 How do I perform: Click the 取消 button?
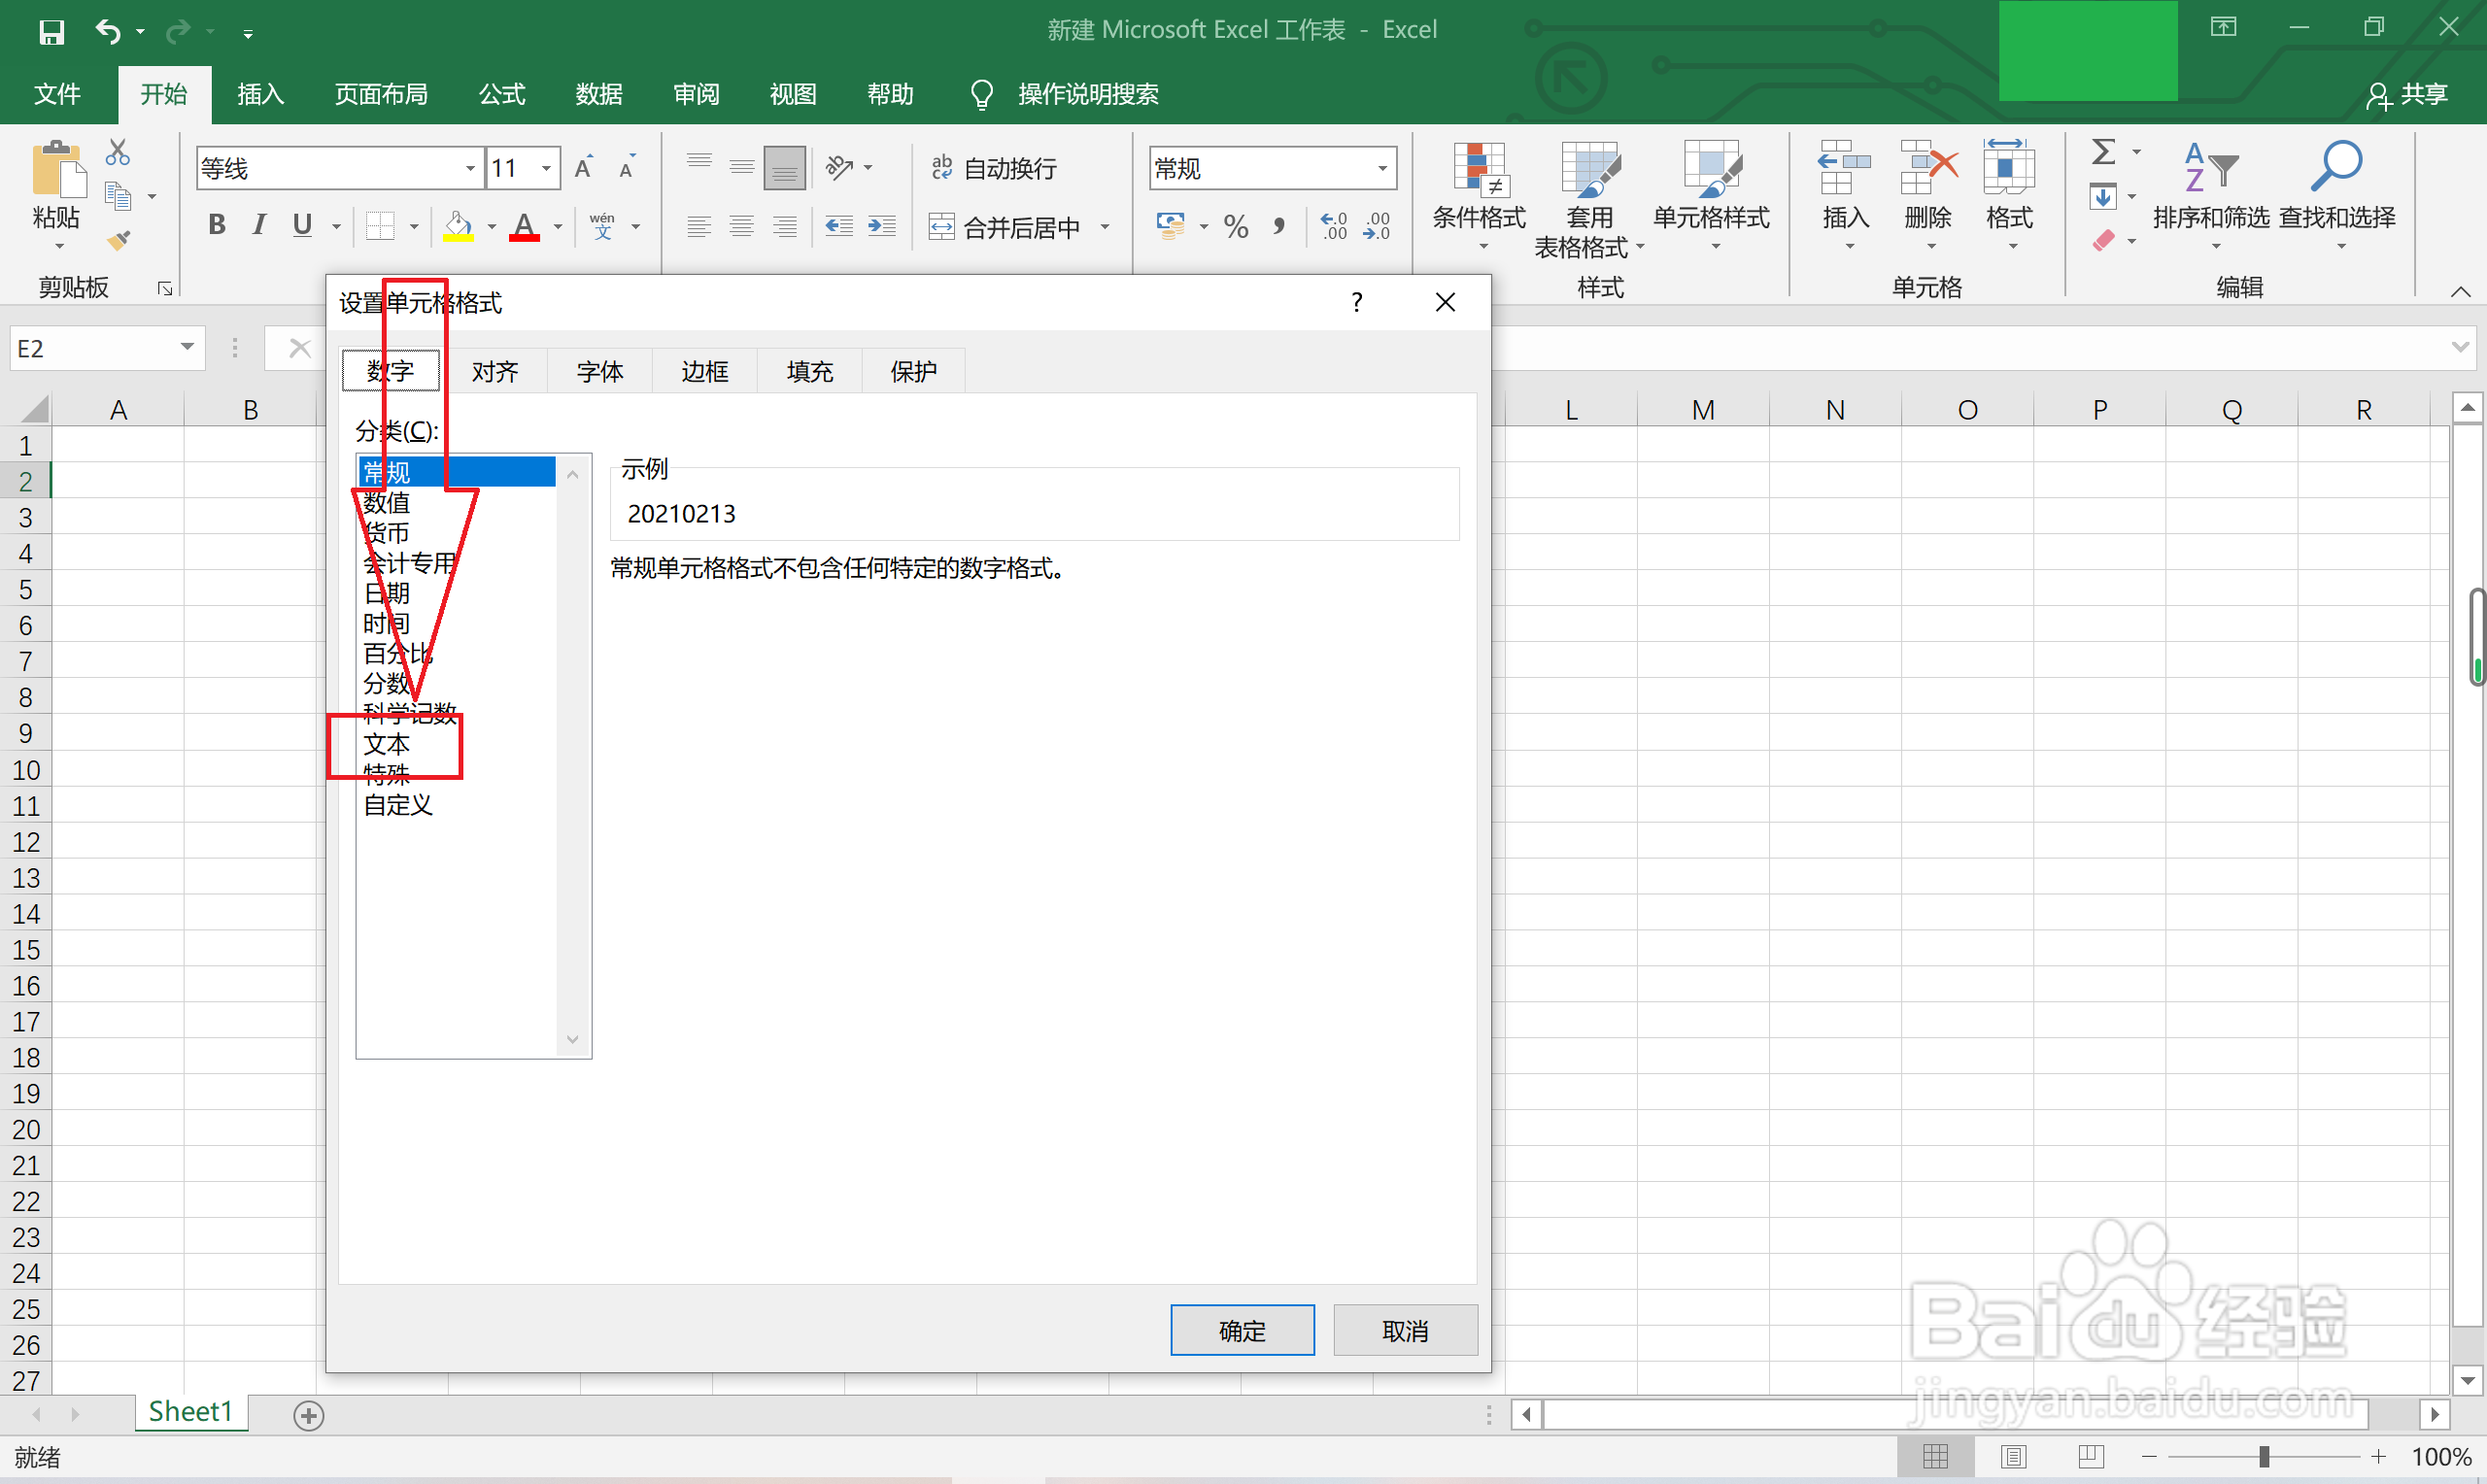coord(1404,1330)
